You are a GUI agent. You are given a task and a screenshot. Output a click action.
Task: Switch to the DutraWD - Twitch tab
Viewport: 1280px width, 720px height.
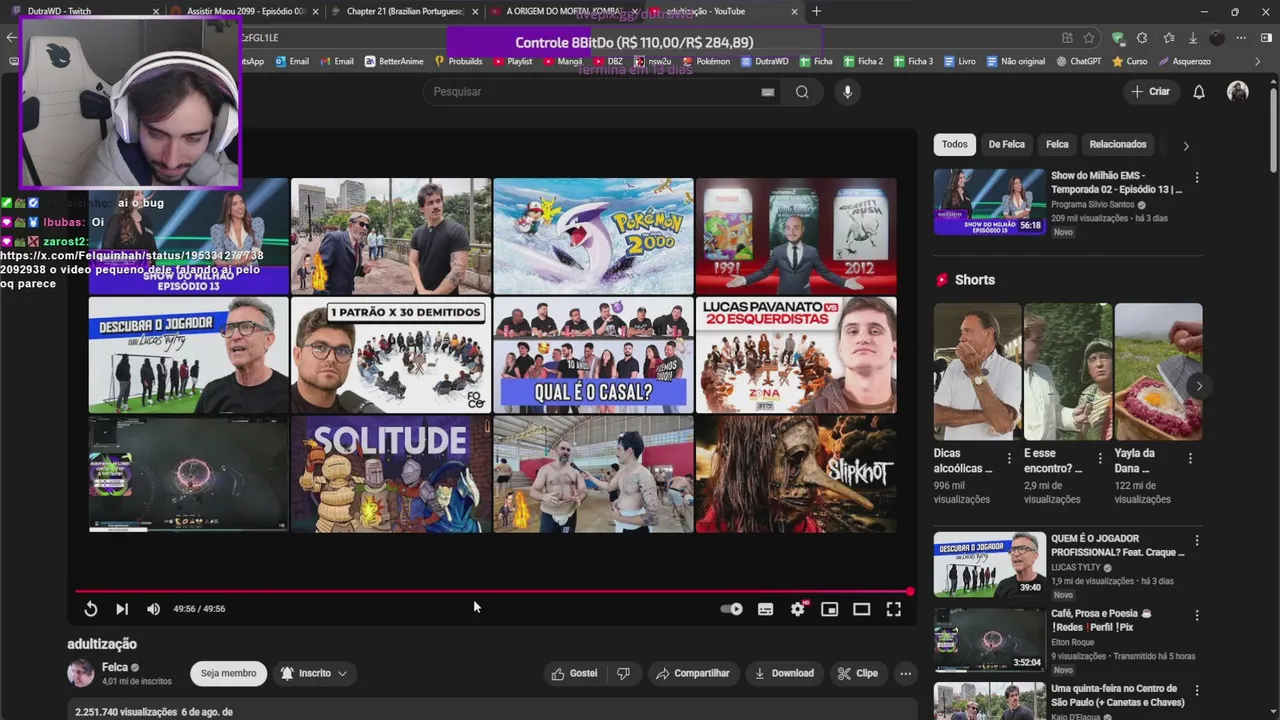(83, 11)
